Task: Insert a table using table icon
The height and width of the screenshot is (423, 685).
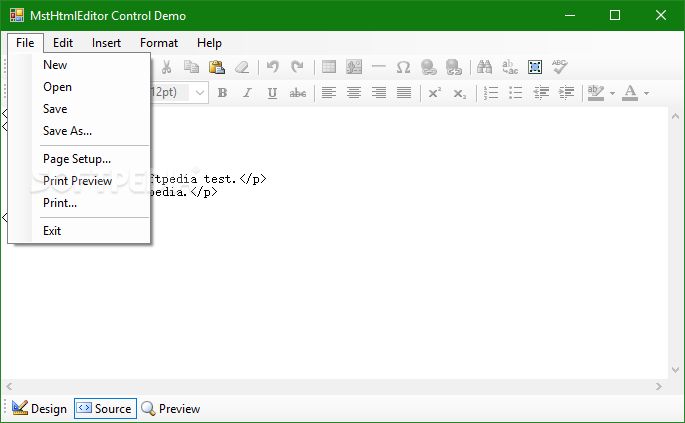Action: (x=329, y=67)
